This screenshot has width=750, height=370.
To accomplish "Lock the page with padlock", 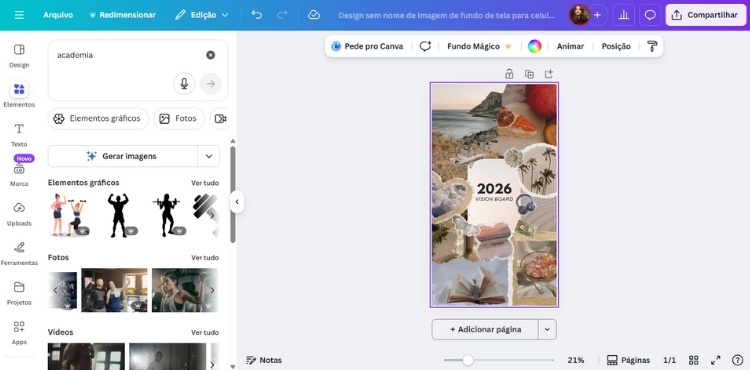I will click(x=509, y=74).
